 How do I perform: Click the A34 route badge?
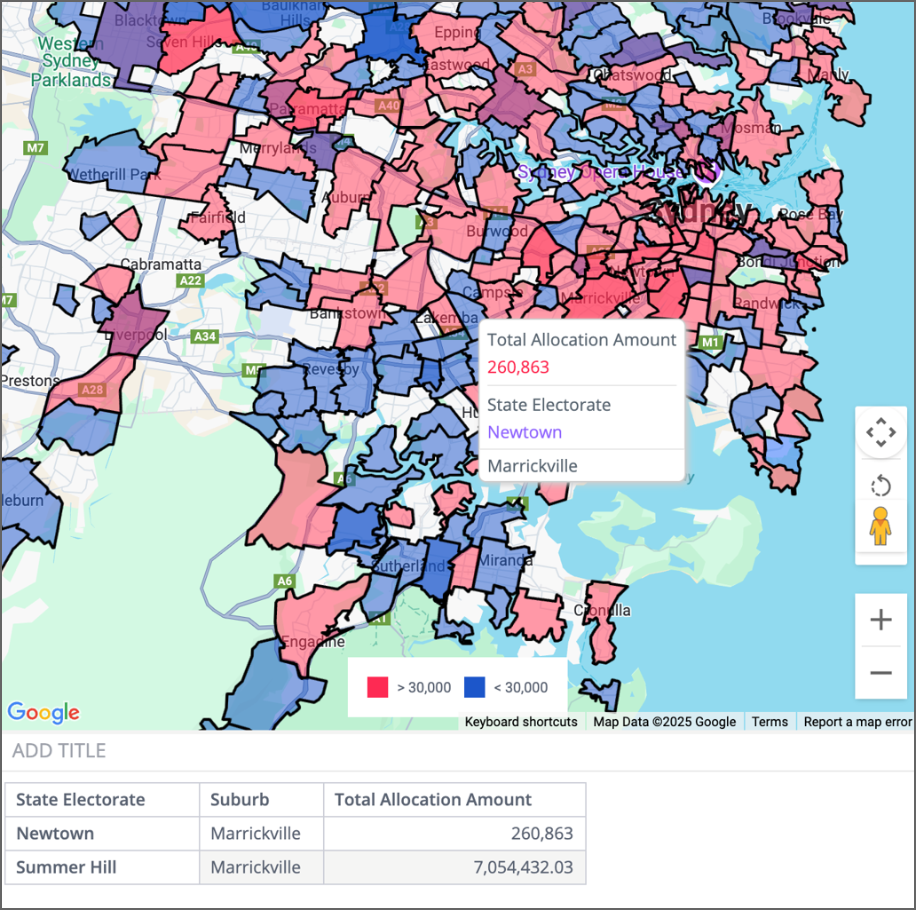point(205,336)
